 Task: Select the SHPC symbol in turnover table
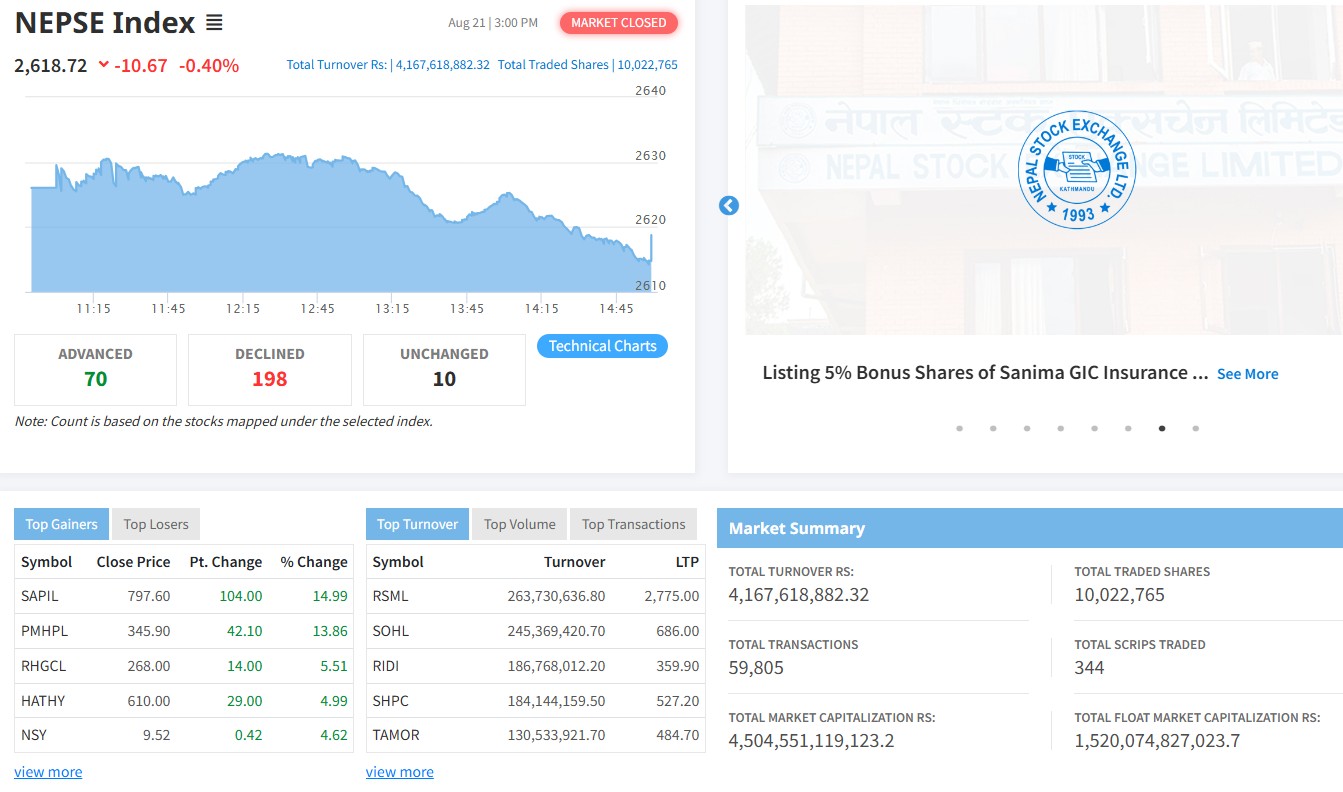(x=391, y=701)
